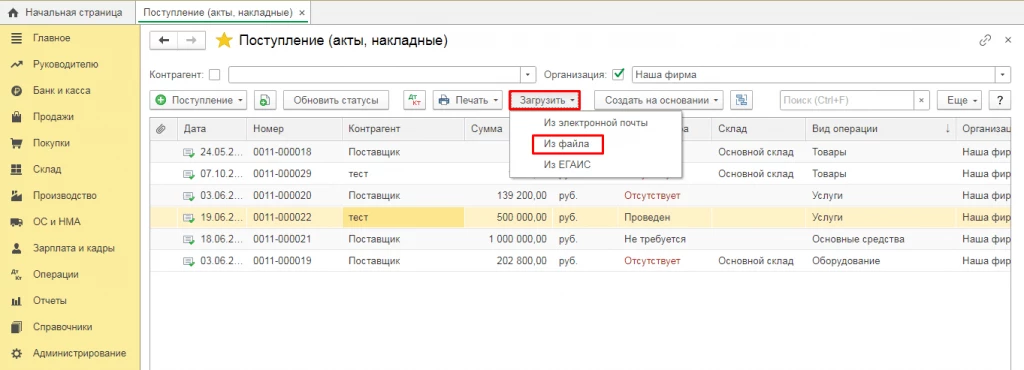Open the Операции Дт/Кт sidebar icon

tap(17, 275)
